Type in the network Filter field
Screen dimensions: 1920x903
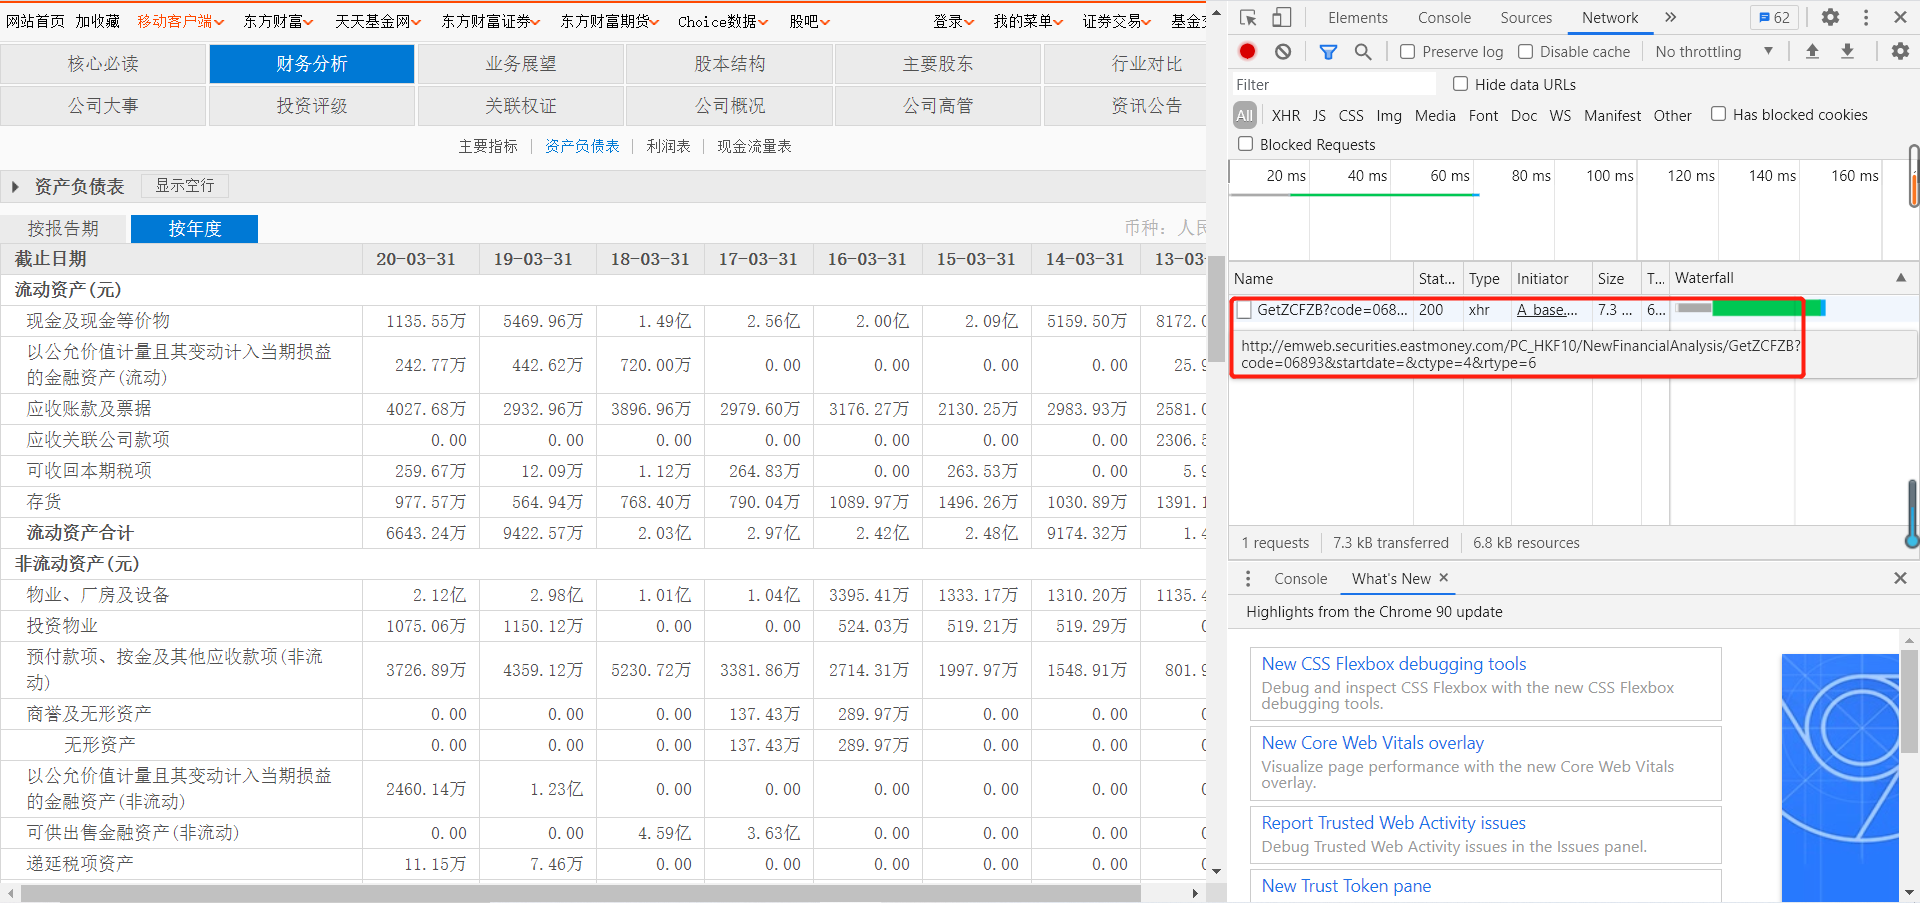point(1333,84)
